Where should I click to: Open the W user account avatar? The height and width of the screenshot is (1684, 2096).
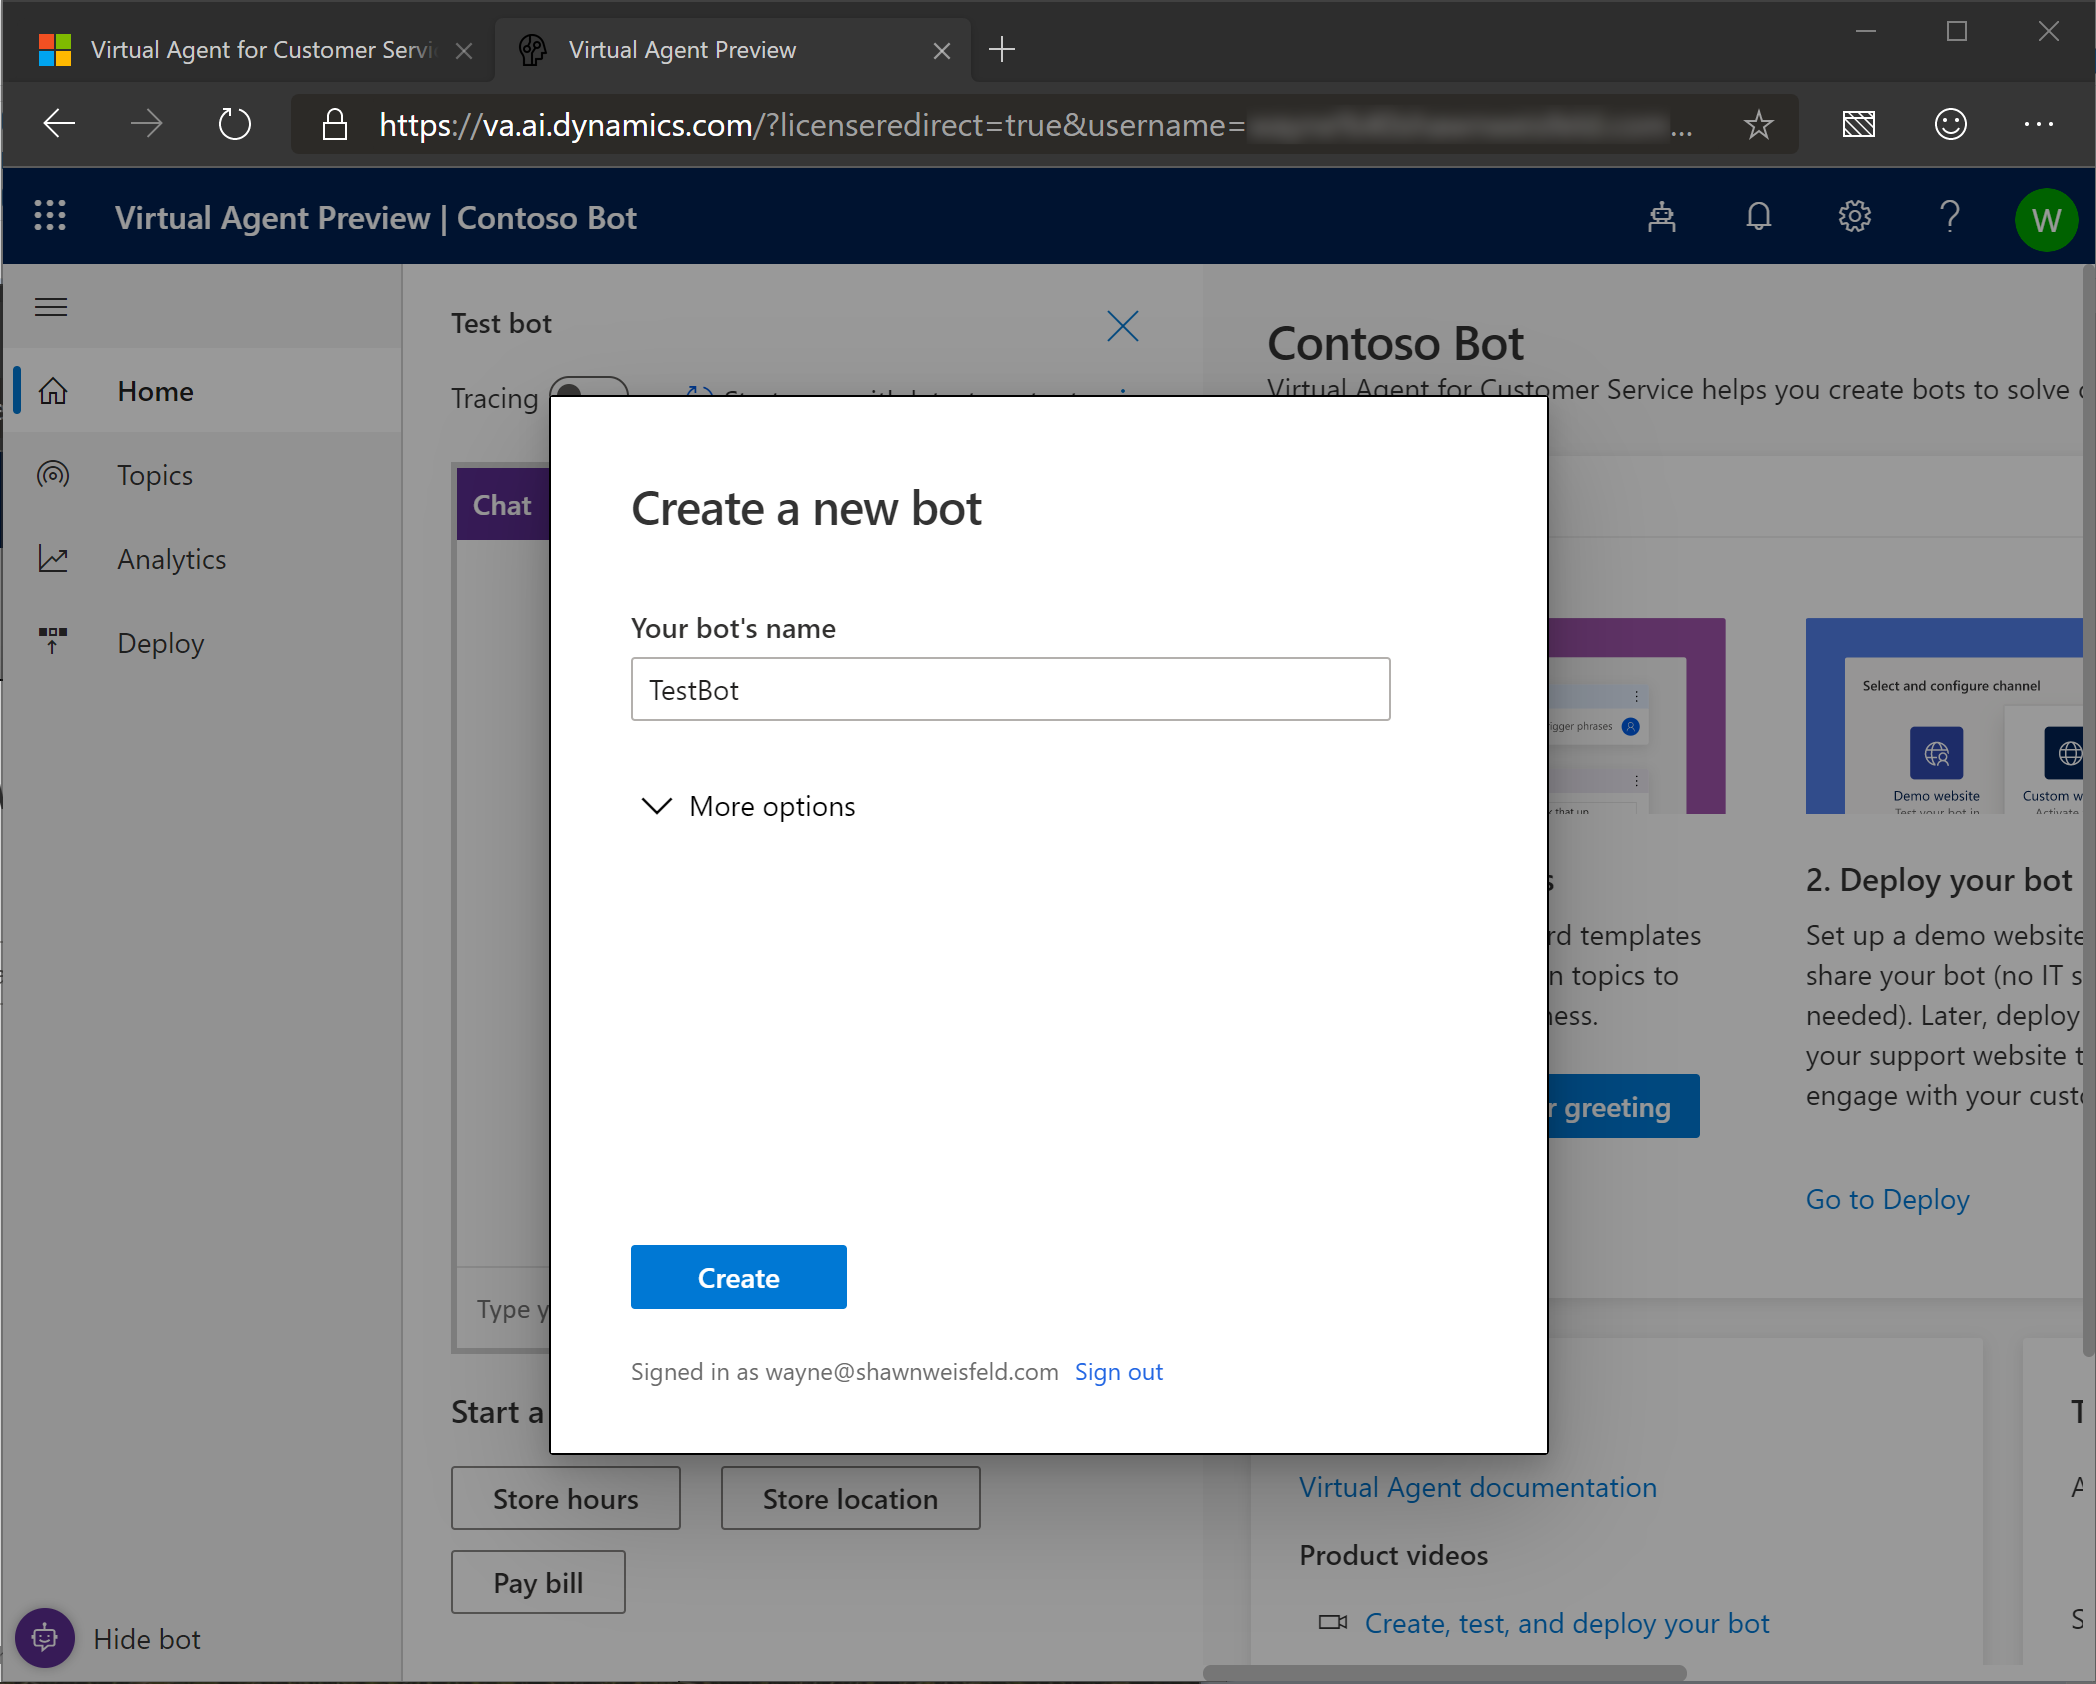(2045, 219)
